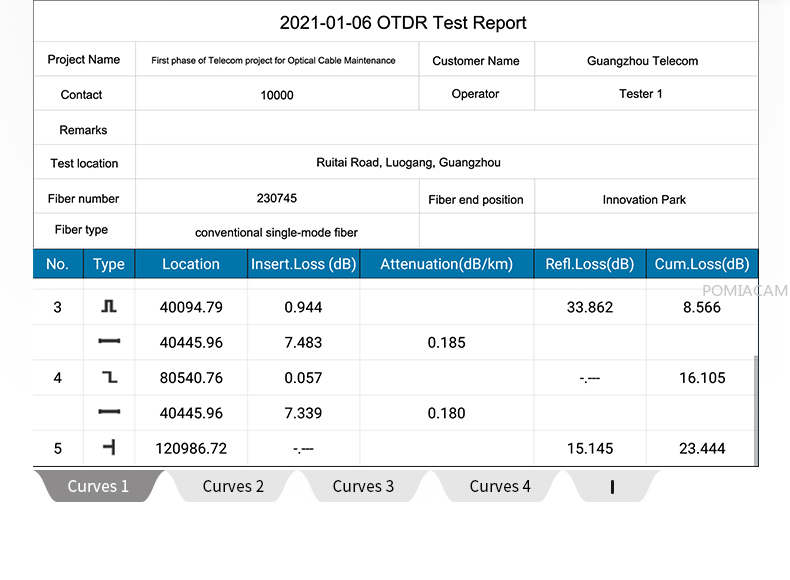The height and width of the screenshot is (580, 790).
Task: Go to the Curves 4 tab
Action: 500,487
